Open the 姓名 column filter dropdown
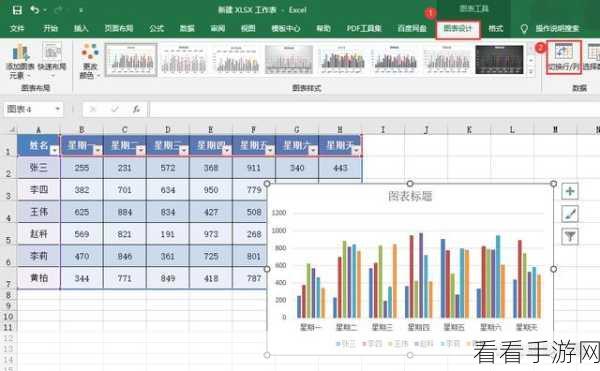Image resolution: width=600 pixels, height=371 pixels. point(54,151)
